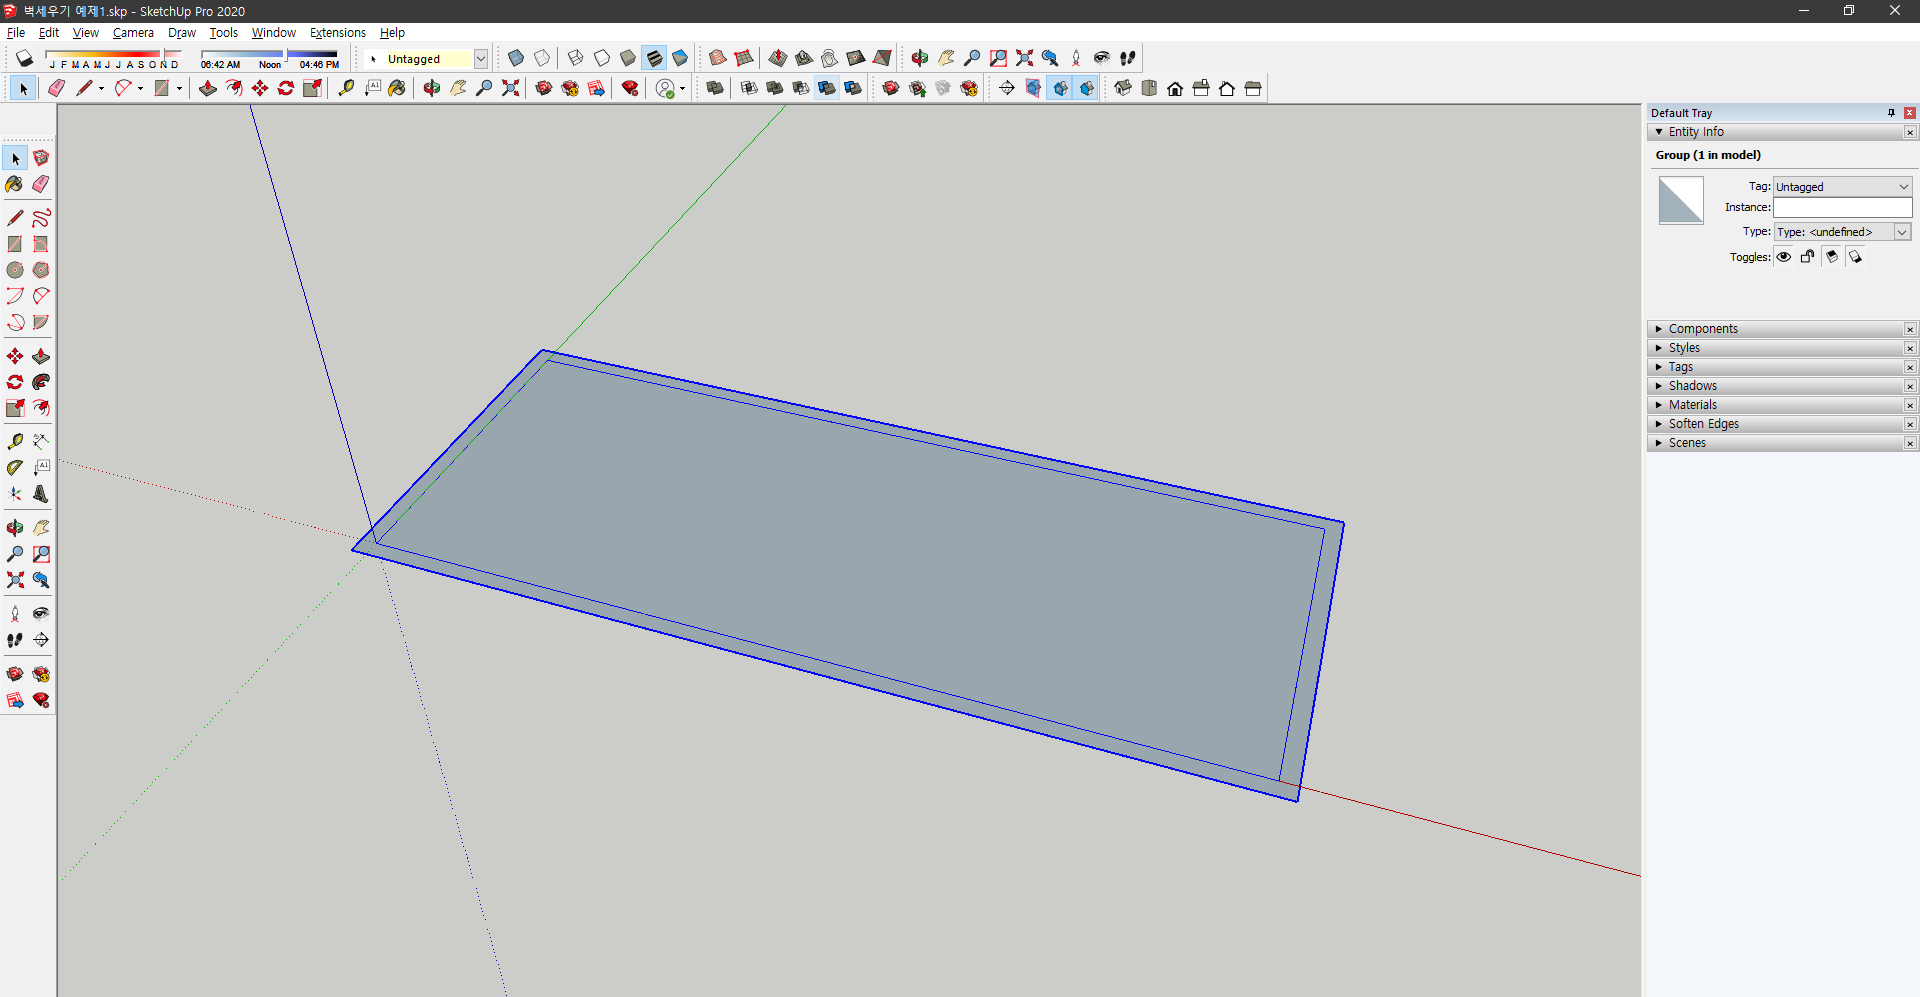Open the Type dropdown in Entity Info

pos(1843,232)
